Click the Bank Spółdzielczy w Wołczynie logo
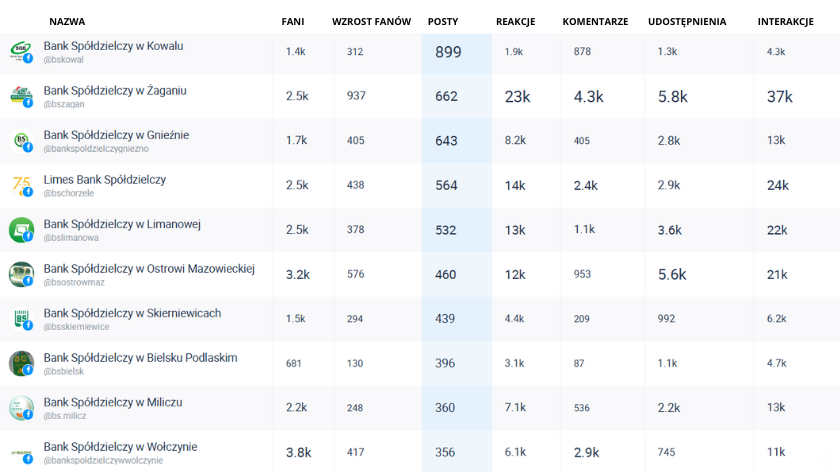Viewport: 840px width, 472px height. 21,452
